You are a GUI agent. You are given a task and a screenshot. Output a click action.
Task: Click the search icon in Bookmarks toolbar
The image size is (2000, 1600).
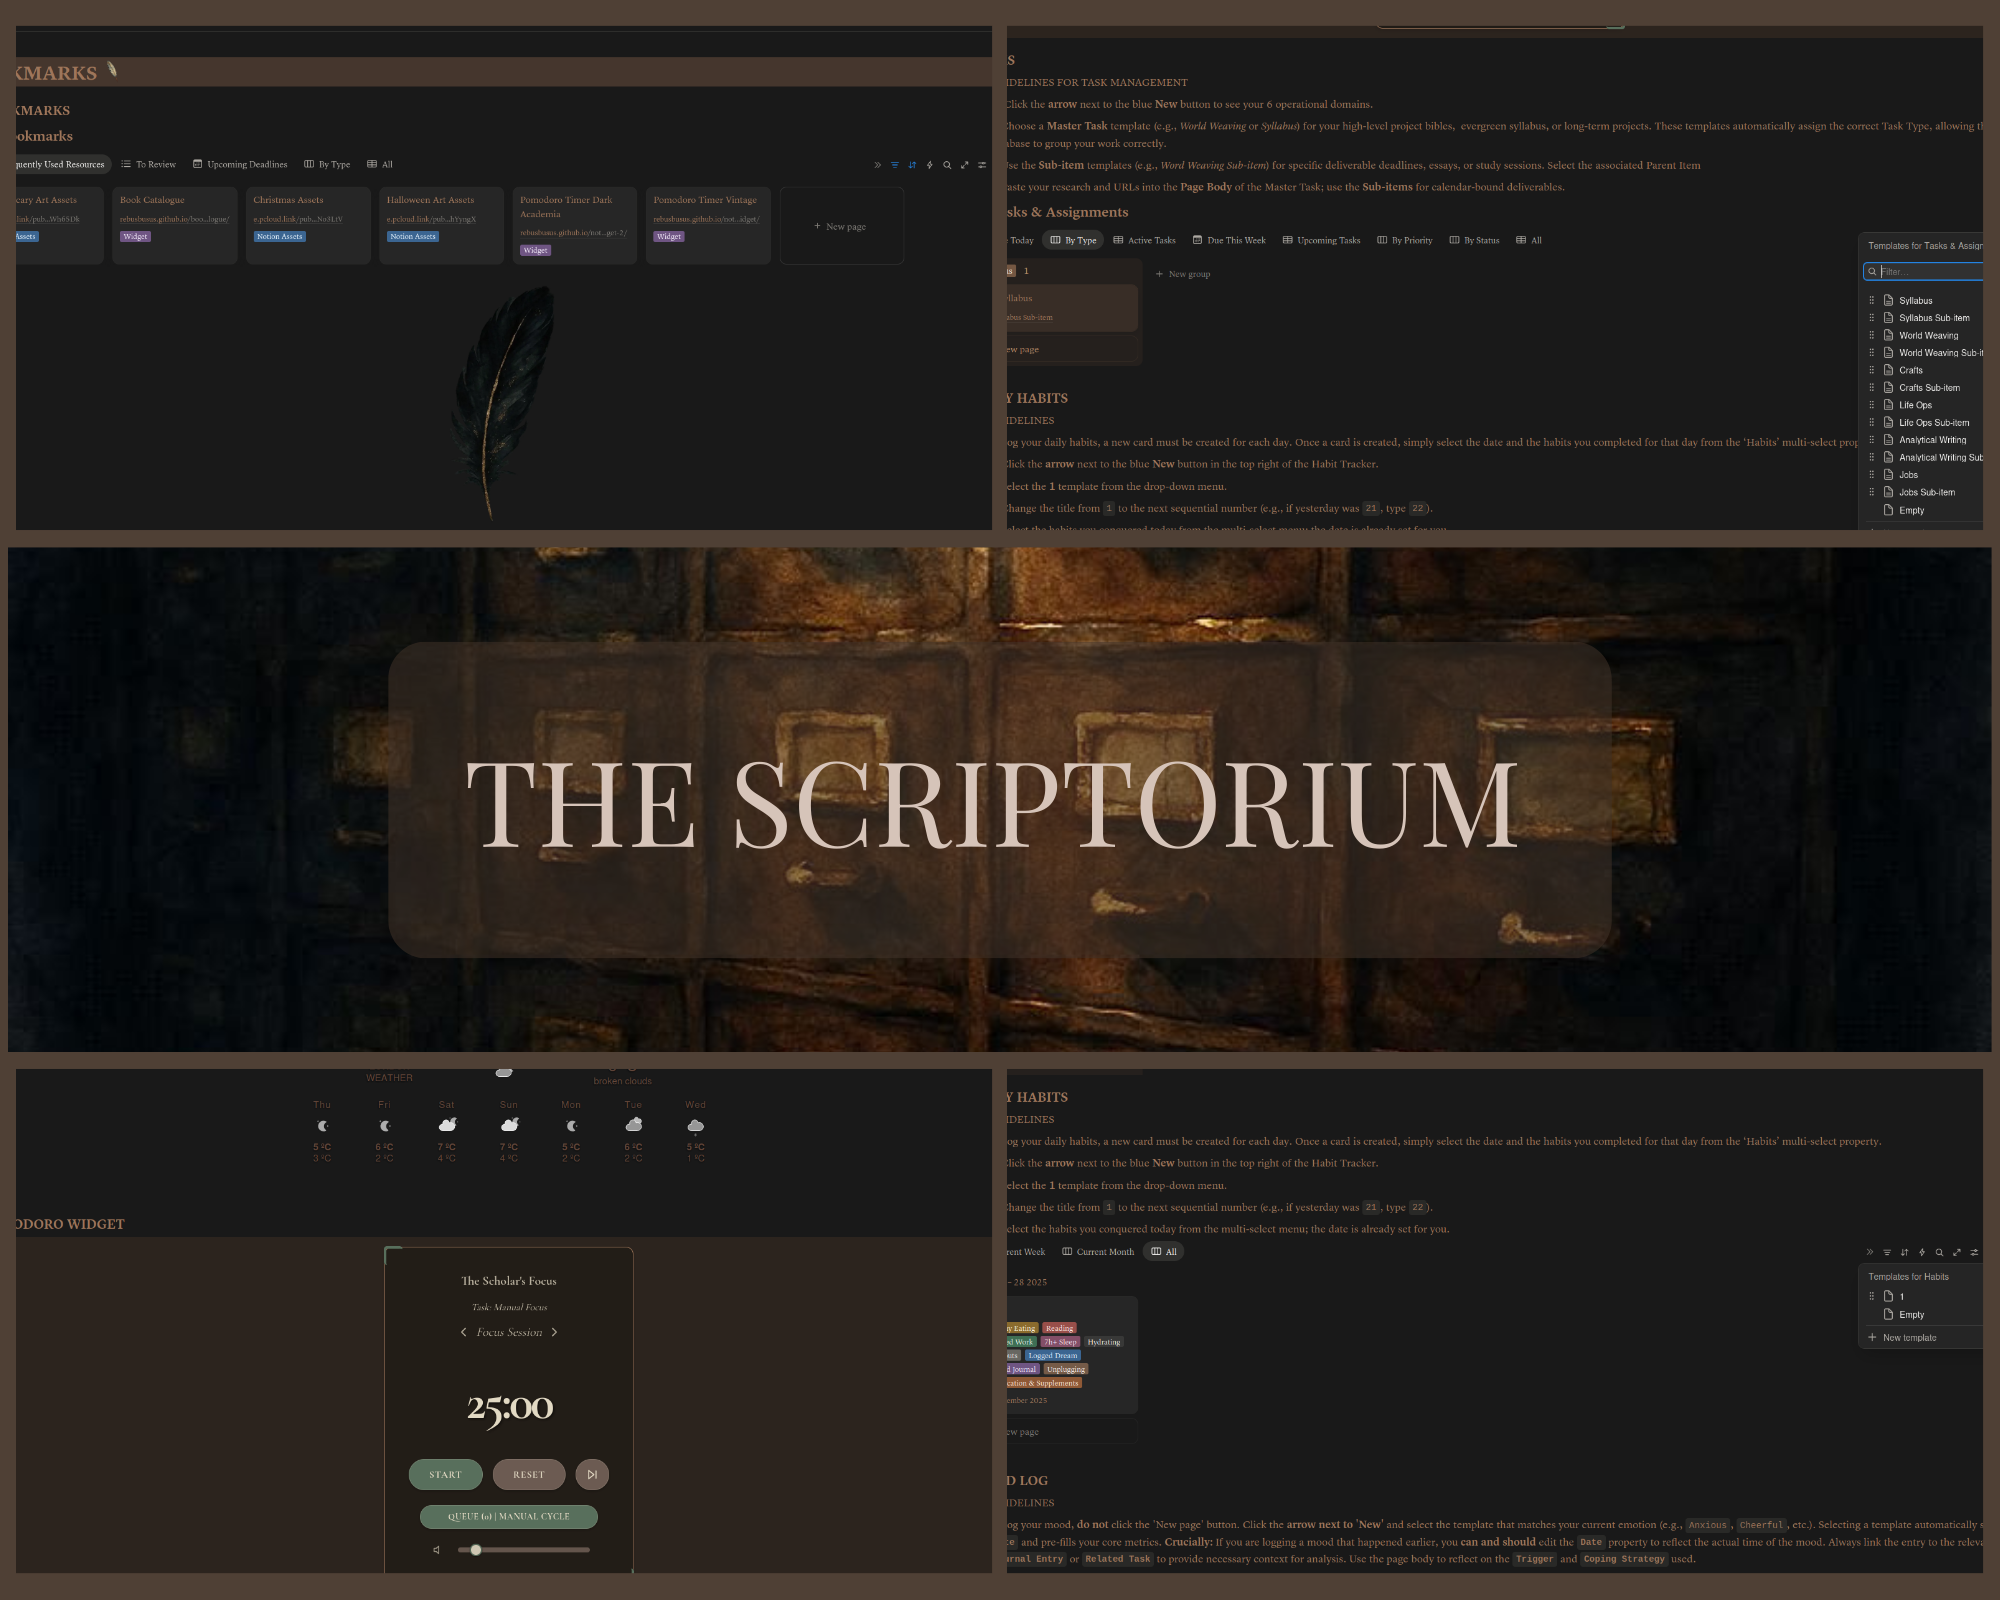point(947,165)
